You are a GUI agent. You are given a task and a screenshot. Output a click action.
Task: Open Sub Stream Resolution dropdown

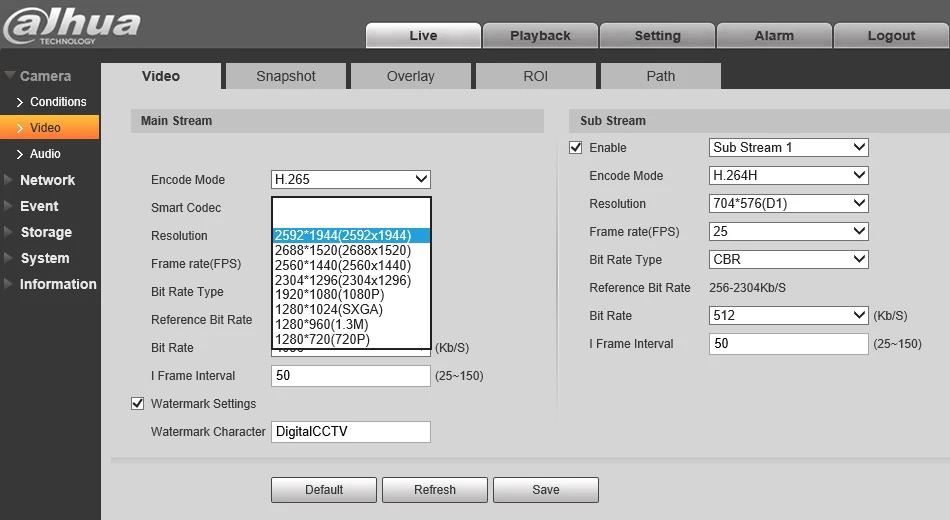coord(788,203)
